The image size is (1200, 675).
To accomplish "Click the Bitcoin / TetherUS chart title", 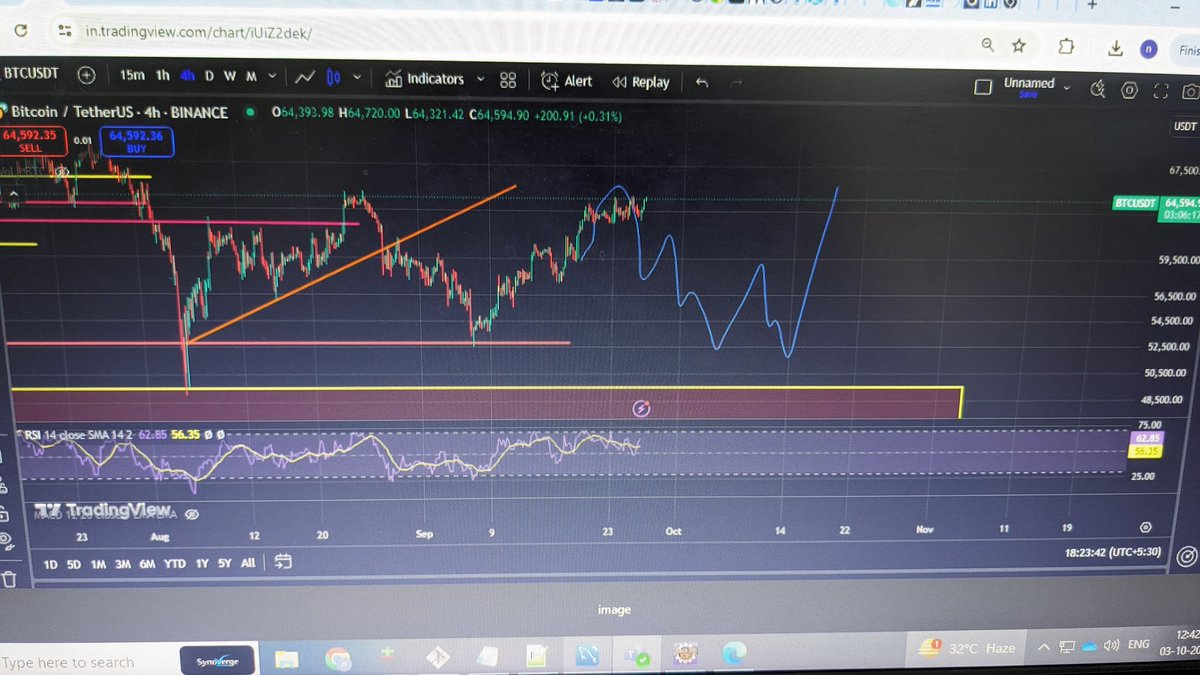I will click(119, 113).
